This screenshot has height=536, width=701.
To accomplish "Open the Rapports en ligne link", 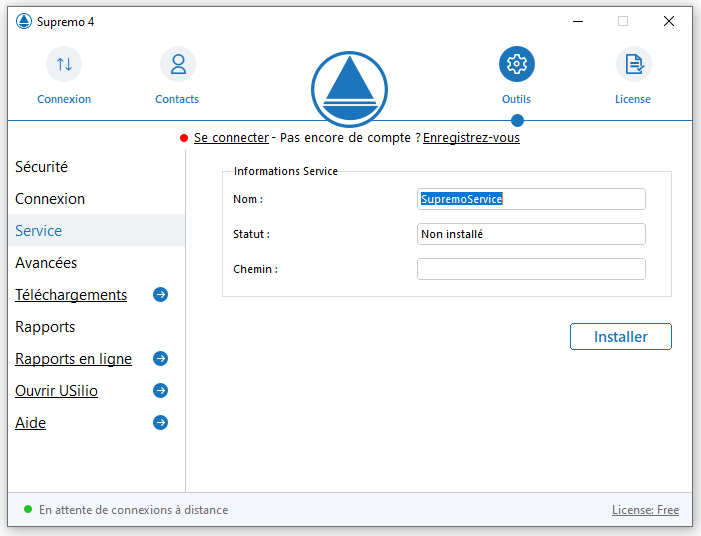I will 73,359.
